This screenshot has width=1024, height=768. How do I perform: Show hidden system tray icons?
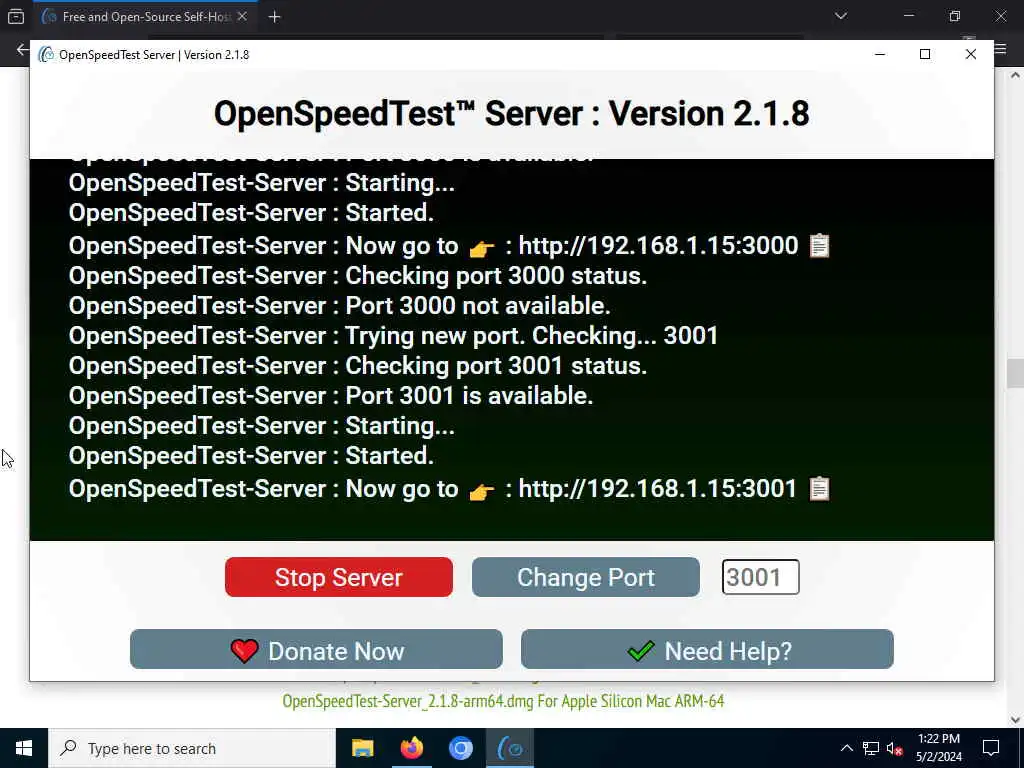point(846,748)
